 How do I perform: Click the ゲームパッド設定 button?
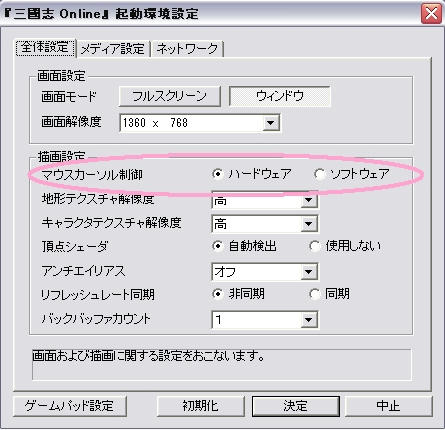(x=70, y=406)
